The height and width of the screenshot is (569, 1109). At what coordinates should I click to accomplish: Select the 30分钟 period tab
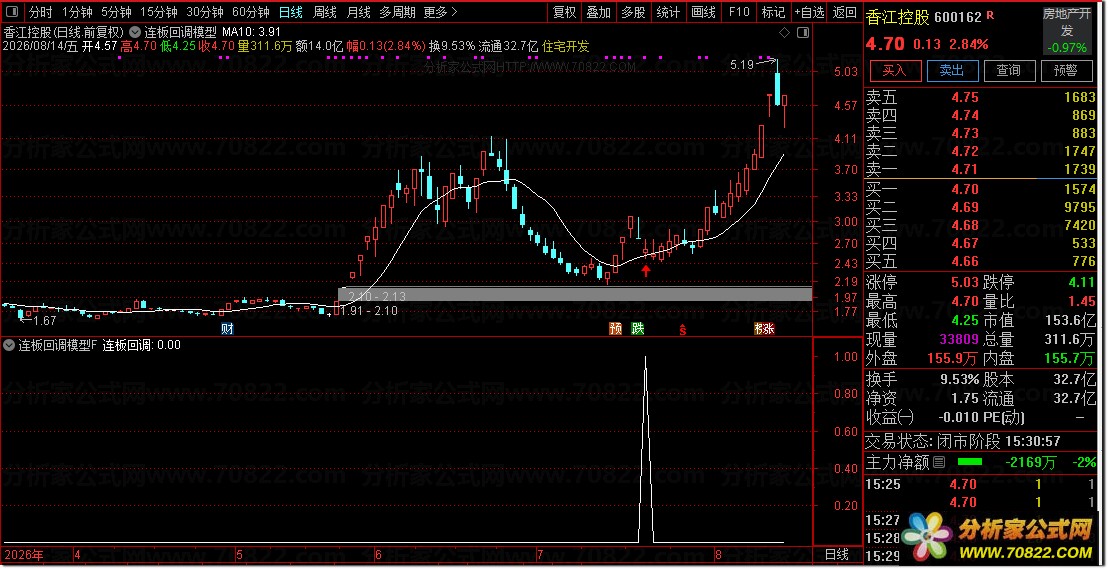[204, 12]
